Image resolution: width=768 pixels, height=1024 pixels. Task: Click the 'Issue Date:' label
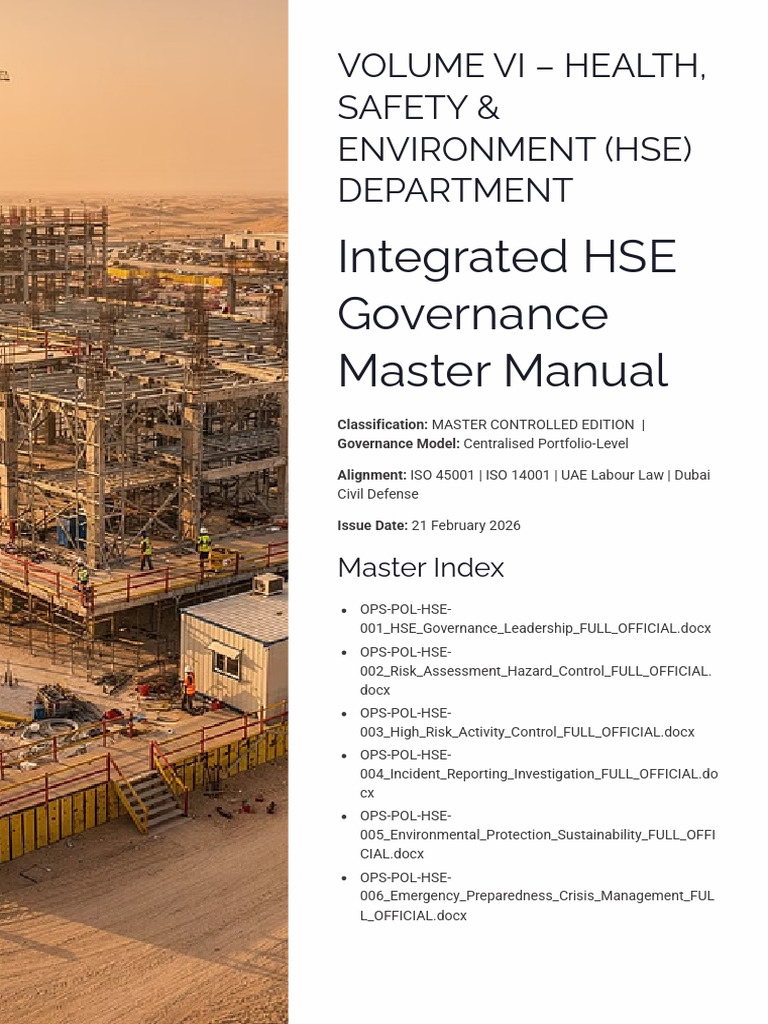[372, 525]
